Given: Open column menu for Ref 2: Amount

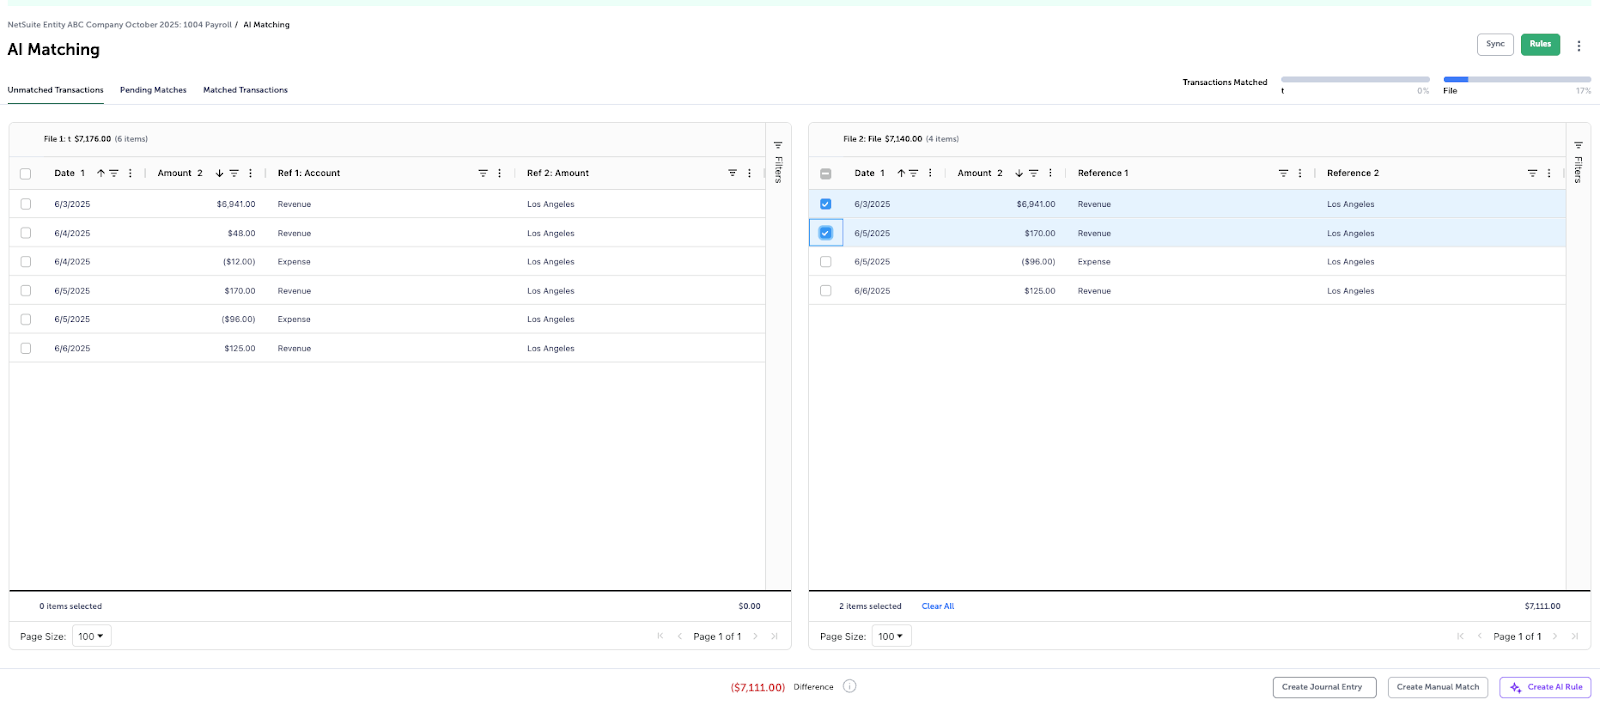Looking at the screenshot, I should tap(749, 173).
